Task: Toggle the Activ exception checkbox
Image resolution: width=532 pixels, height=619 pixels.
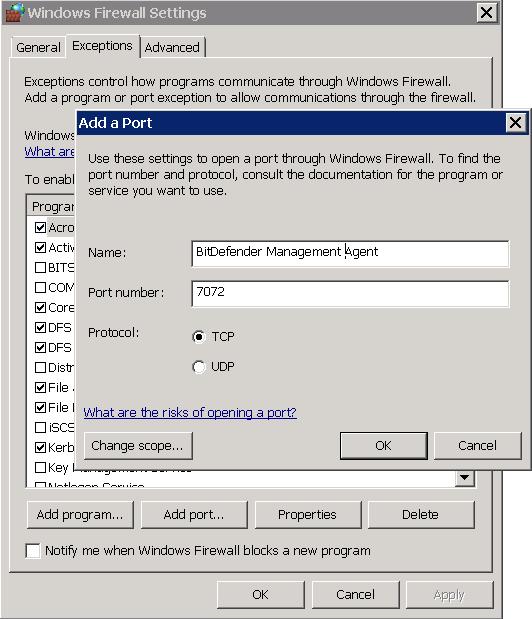Action: pos(40,248)
